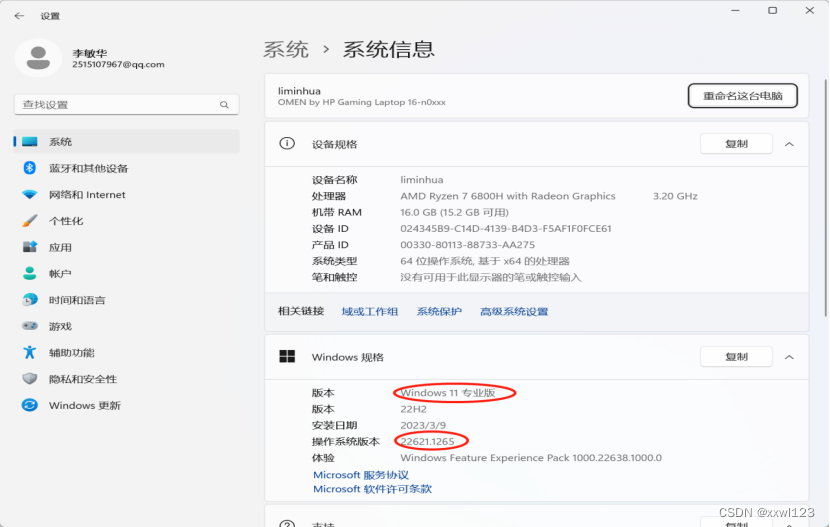Go back with the arrow icon
830x527 pixels.
(x=20, y=16)
